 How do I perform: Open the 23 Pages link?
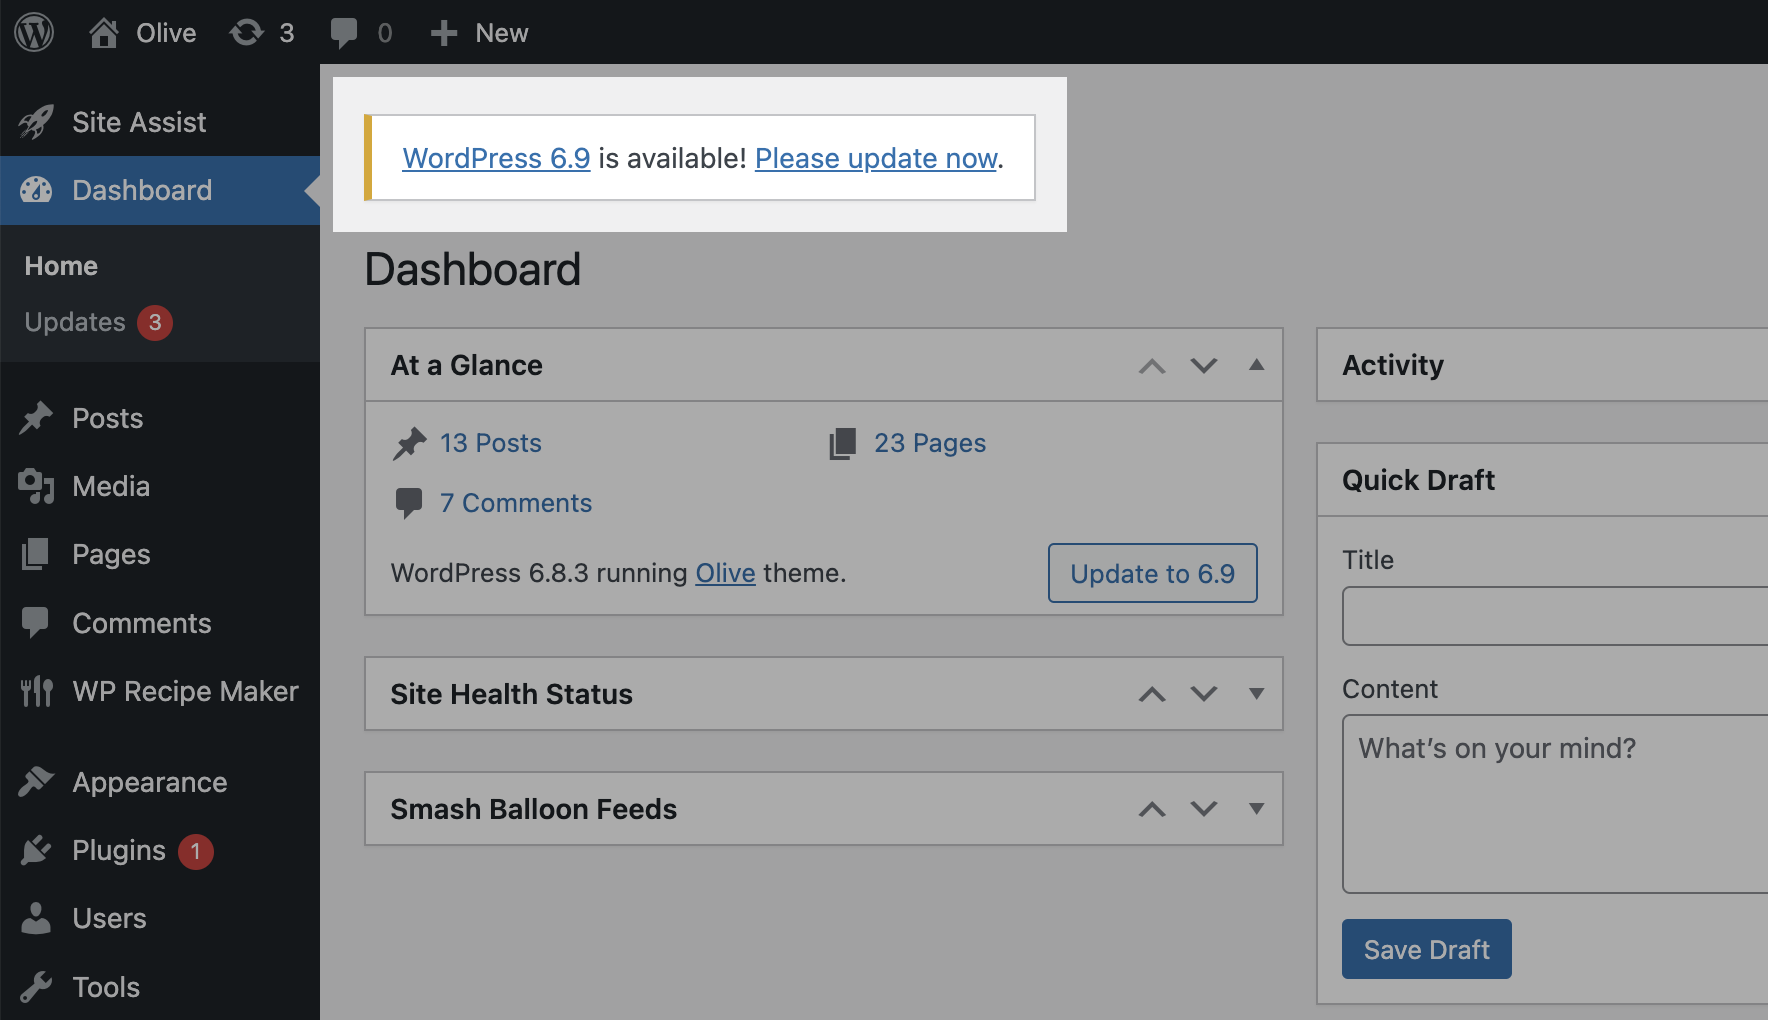[x=930, y=443]
